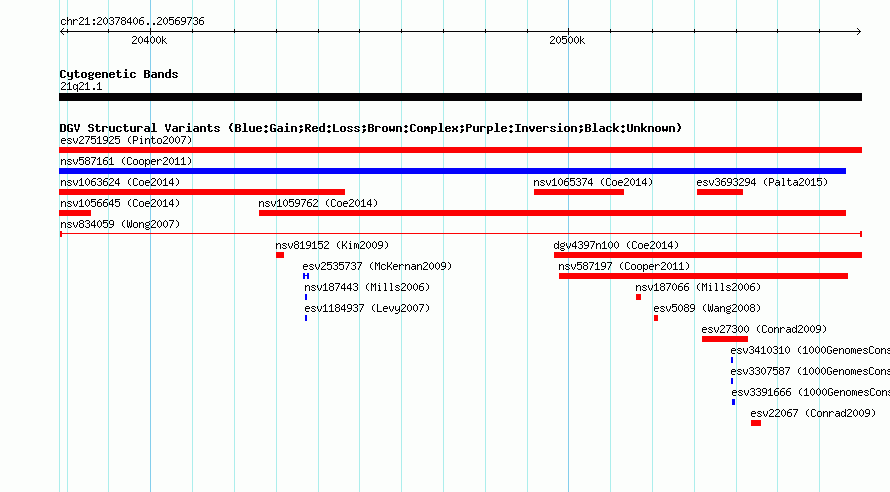Open esv27300 (Conrad2009) label
Viewport: 890px width, 492px height.
tap(764, 329)
